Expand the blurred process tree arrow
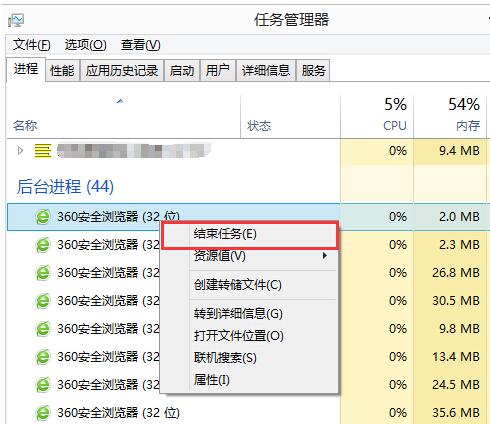 [x=20, y=151]
